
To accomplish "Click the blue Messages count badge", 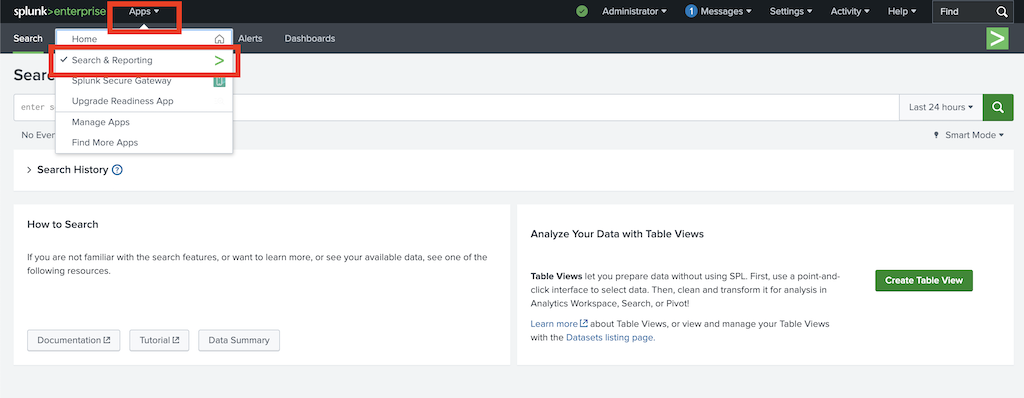I will [691, 11].
